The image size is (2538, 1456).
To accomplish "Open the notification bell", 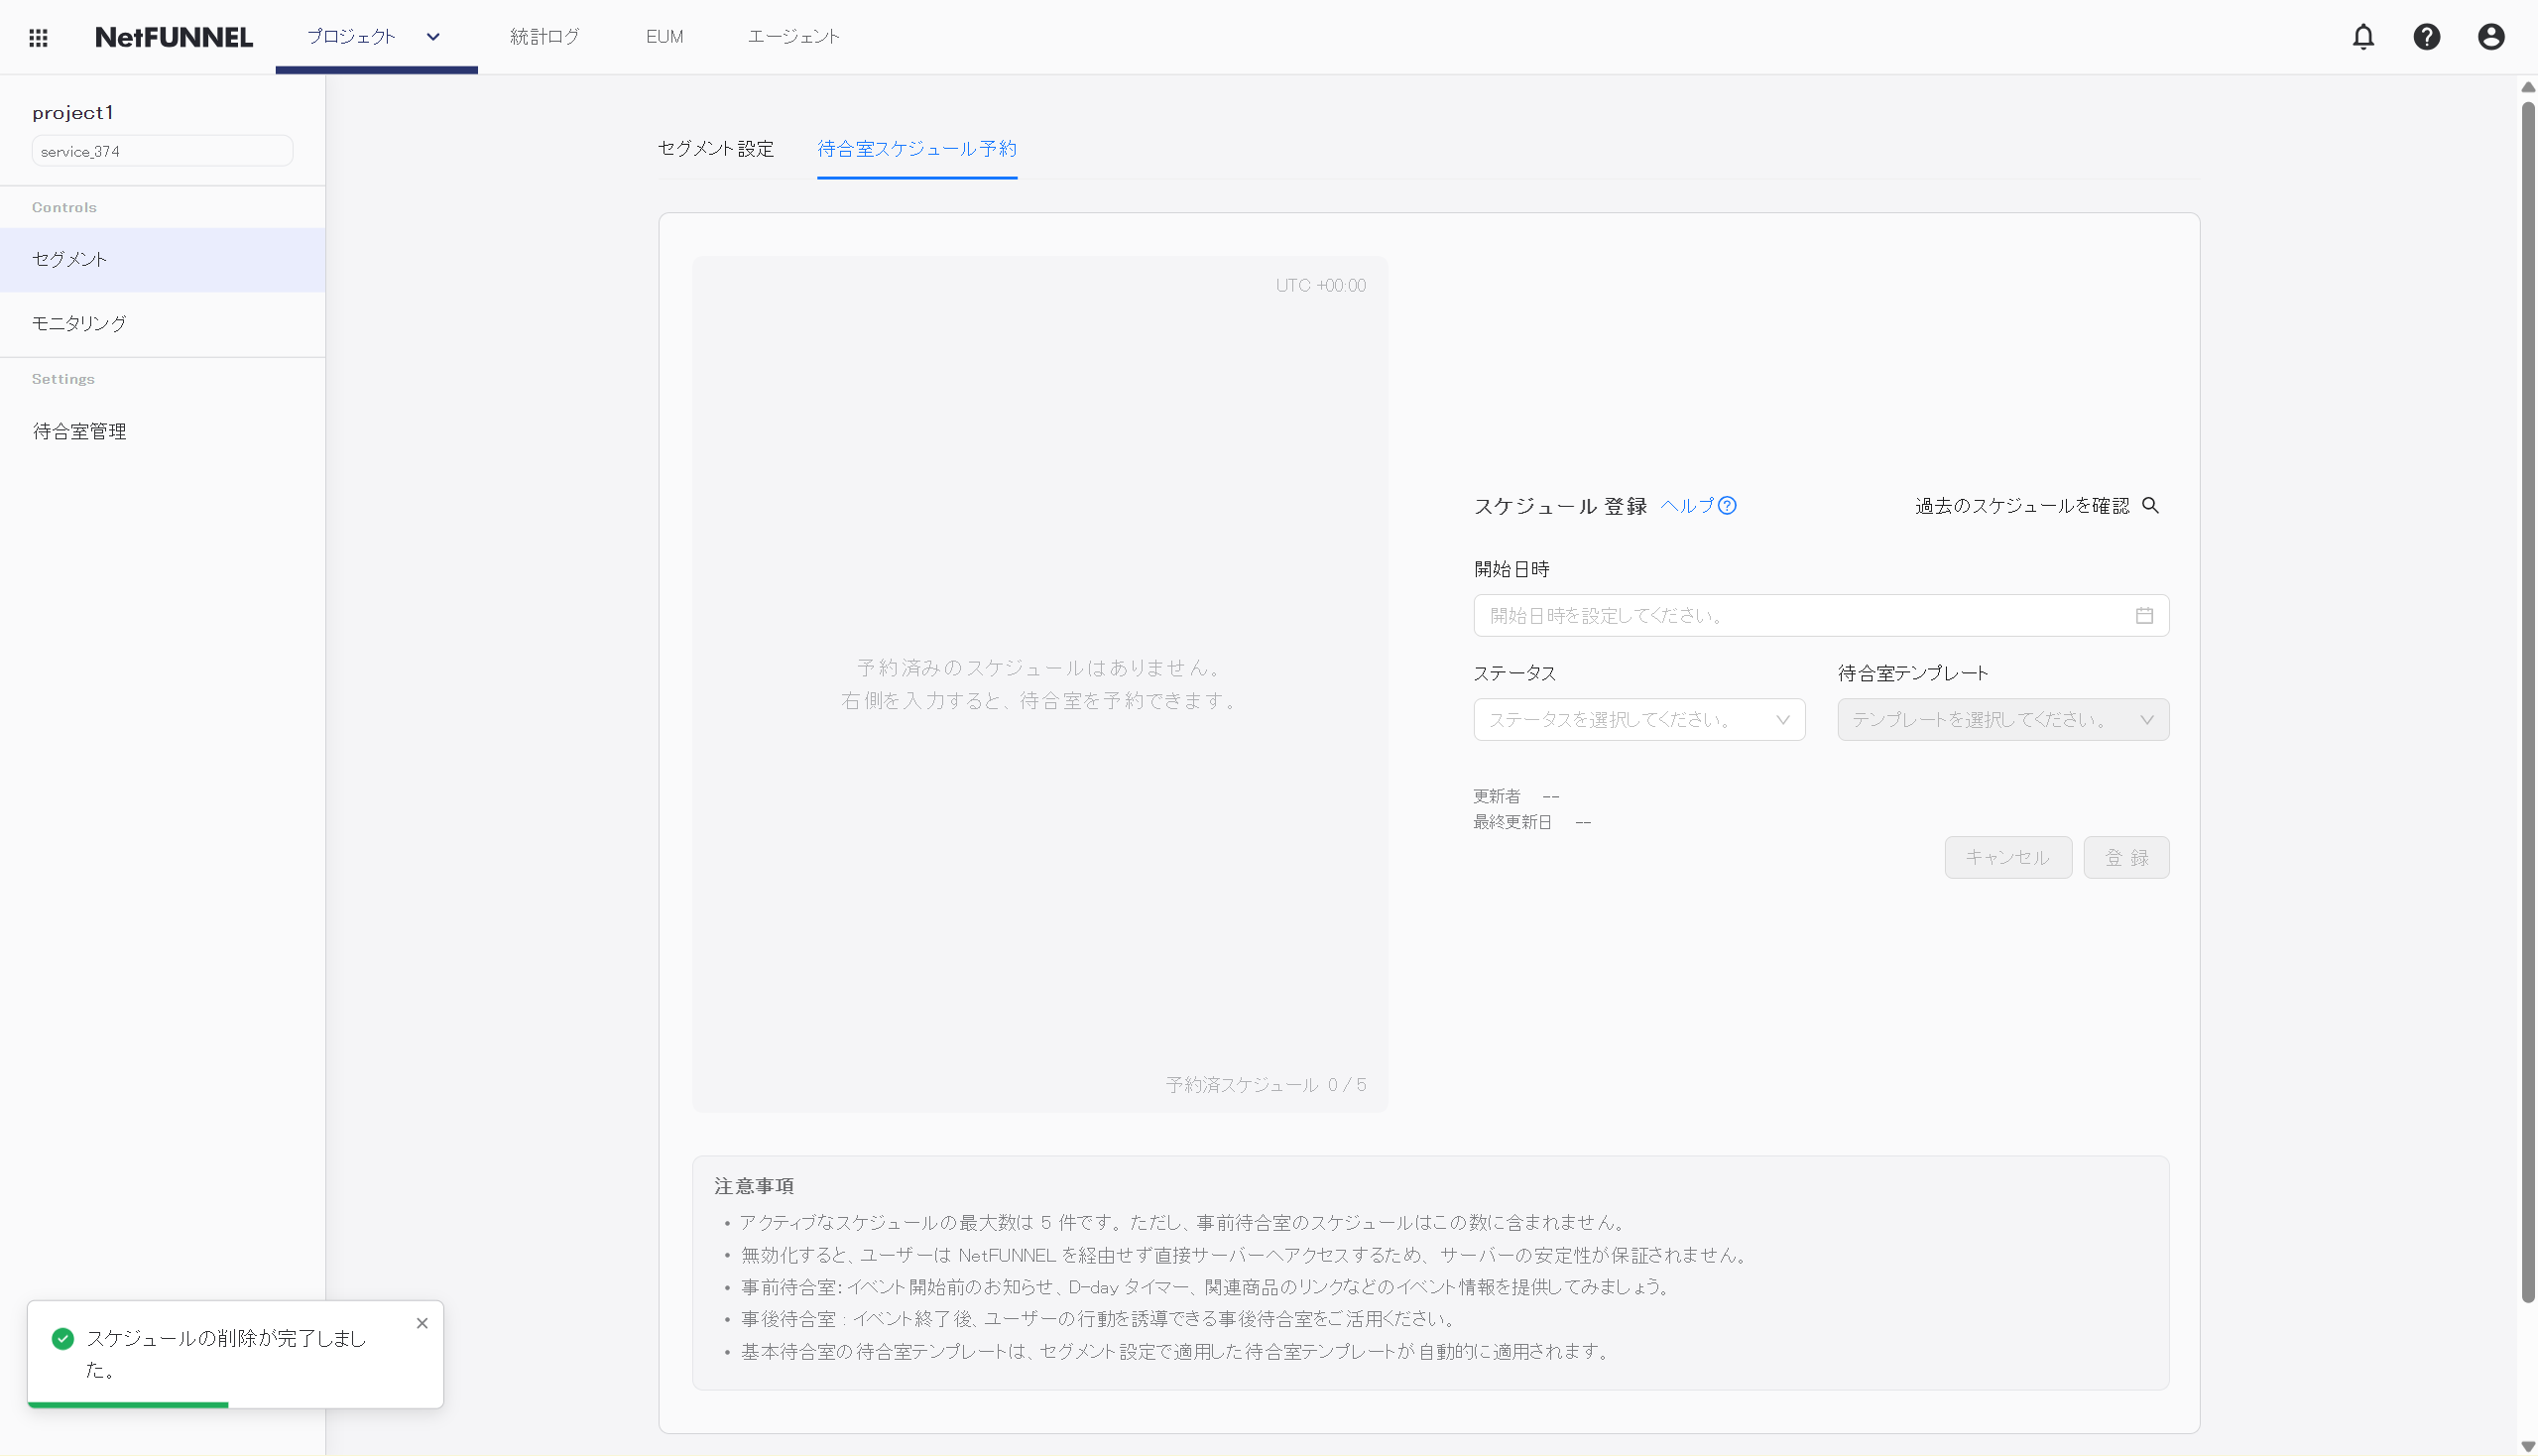I will [2364, 36].
